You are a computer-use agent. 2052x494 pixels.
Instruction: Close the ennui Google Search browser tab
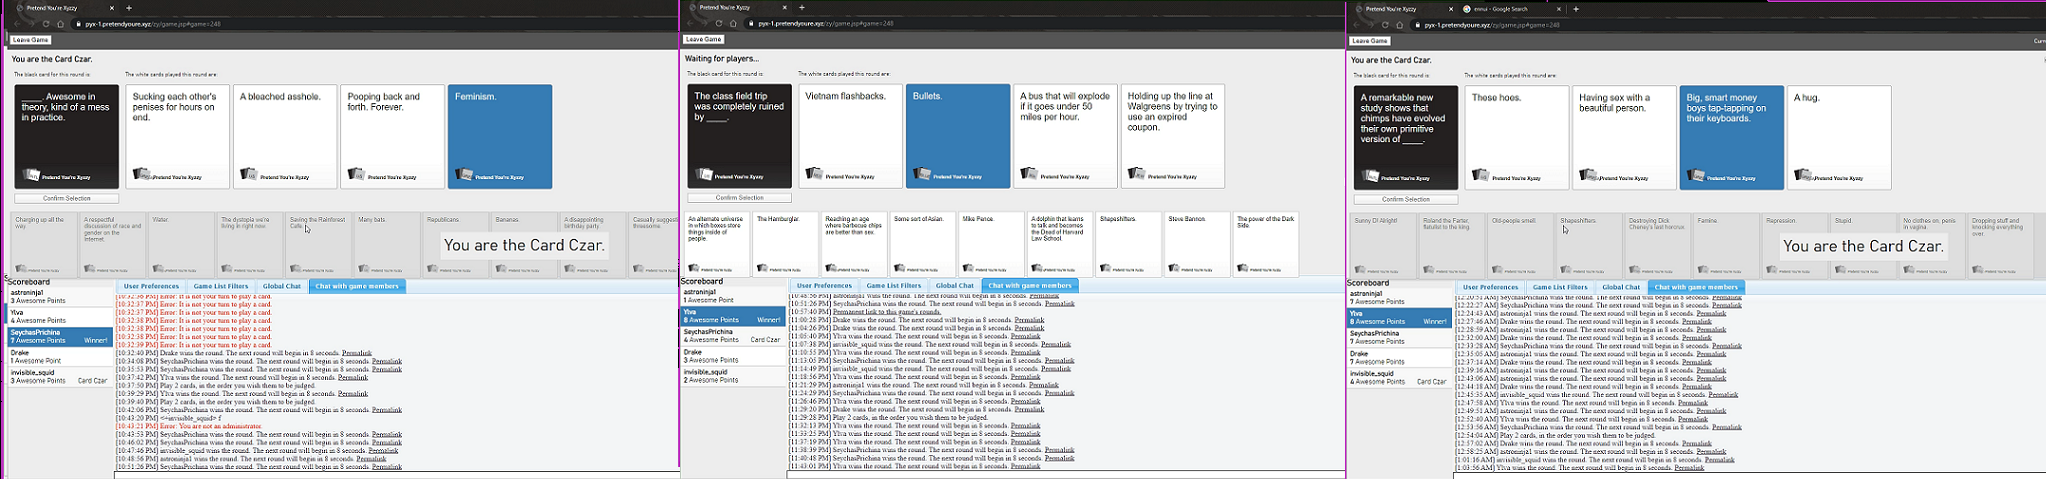(1559, 9)
